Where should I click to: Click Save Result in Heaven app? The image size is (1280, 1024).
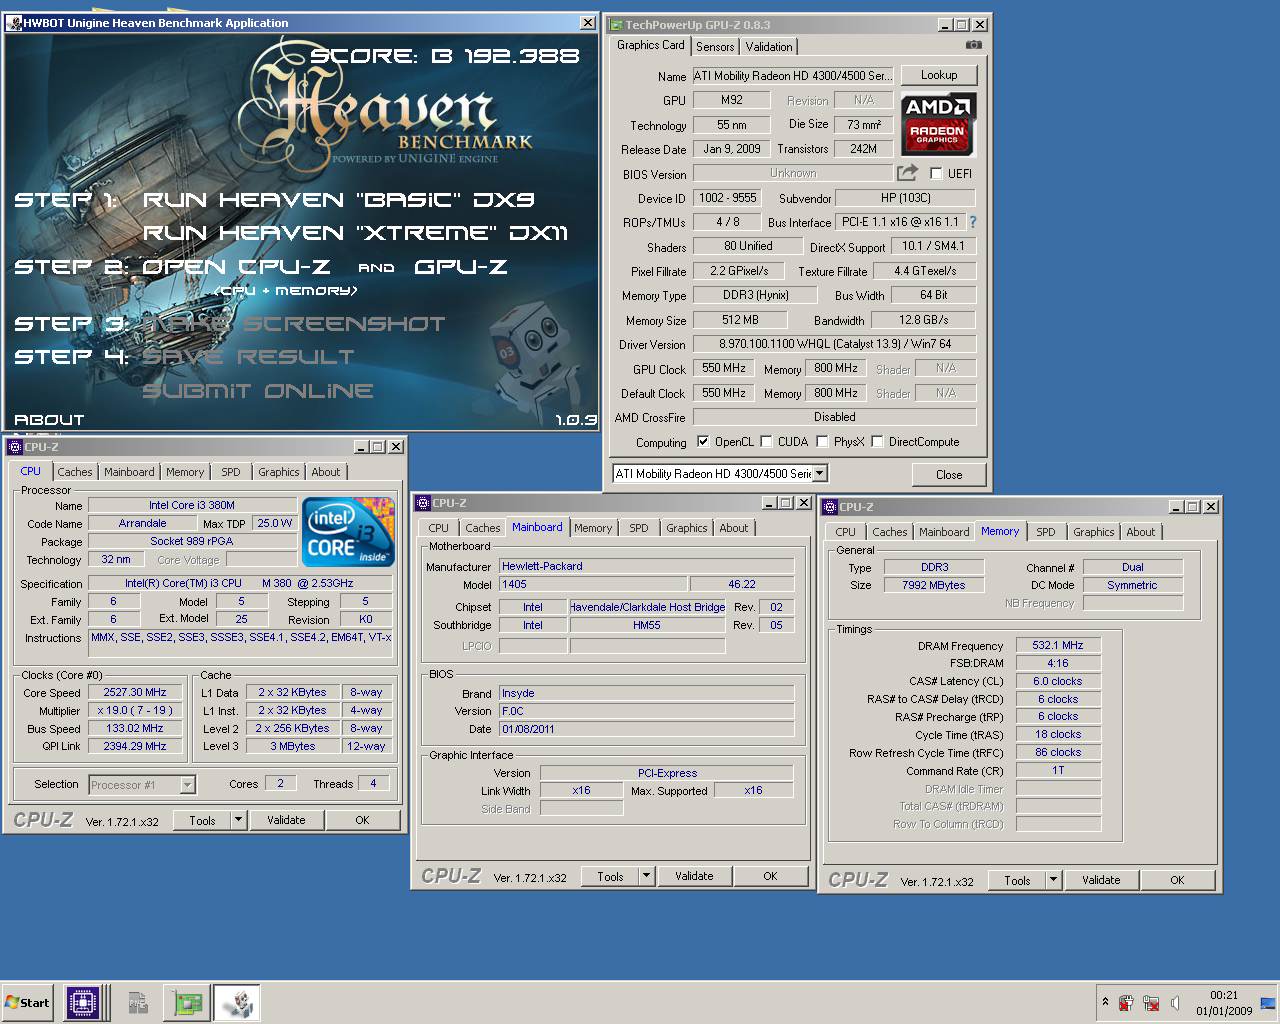click(248, 357)
